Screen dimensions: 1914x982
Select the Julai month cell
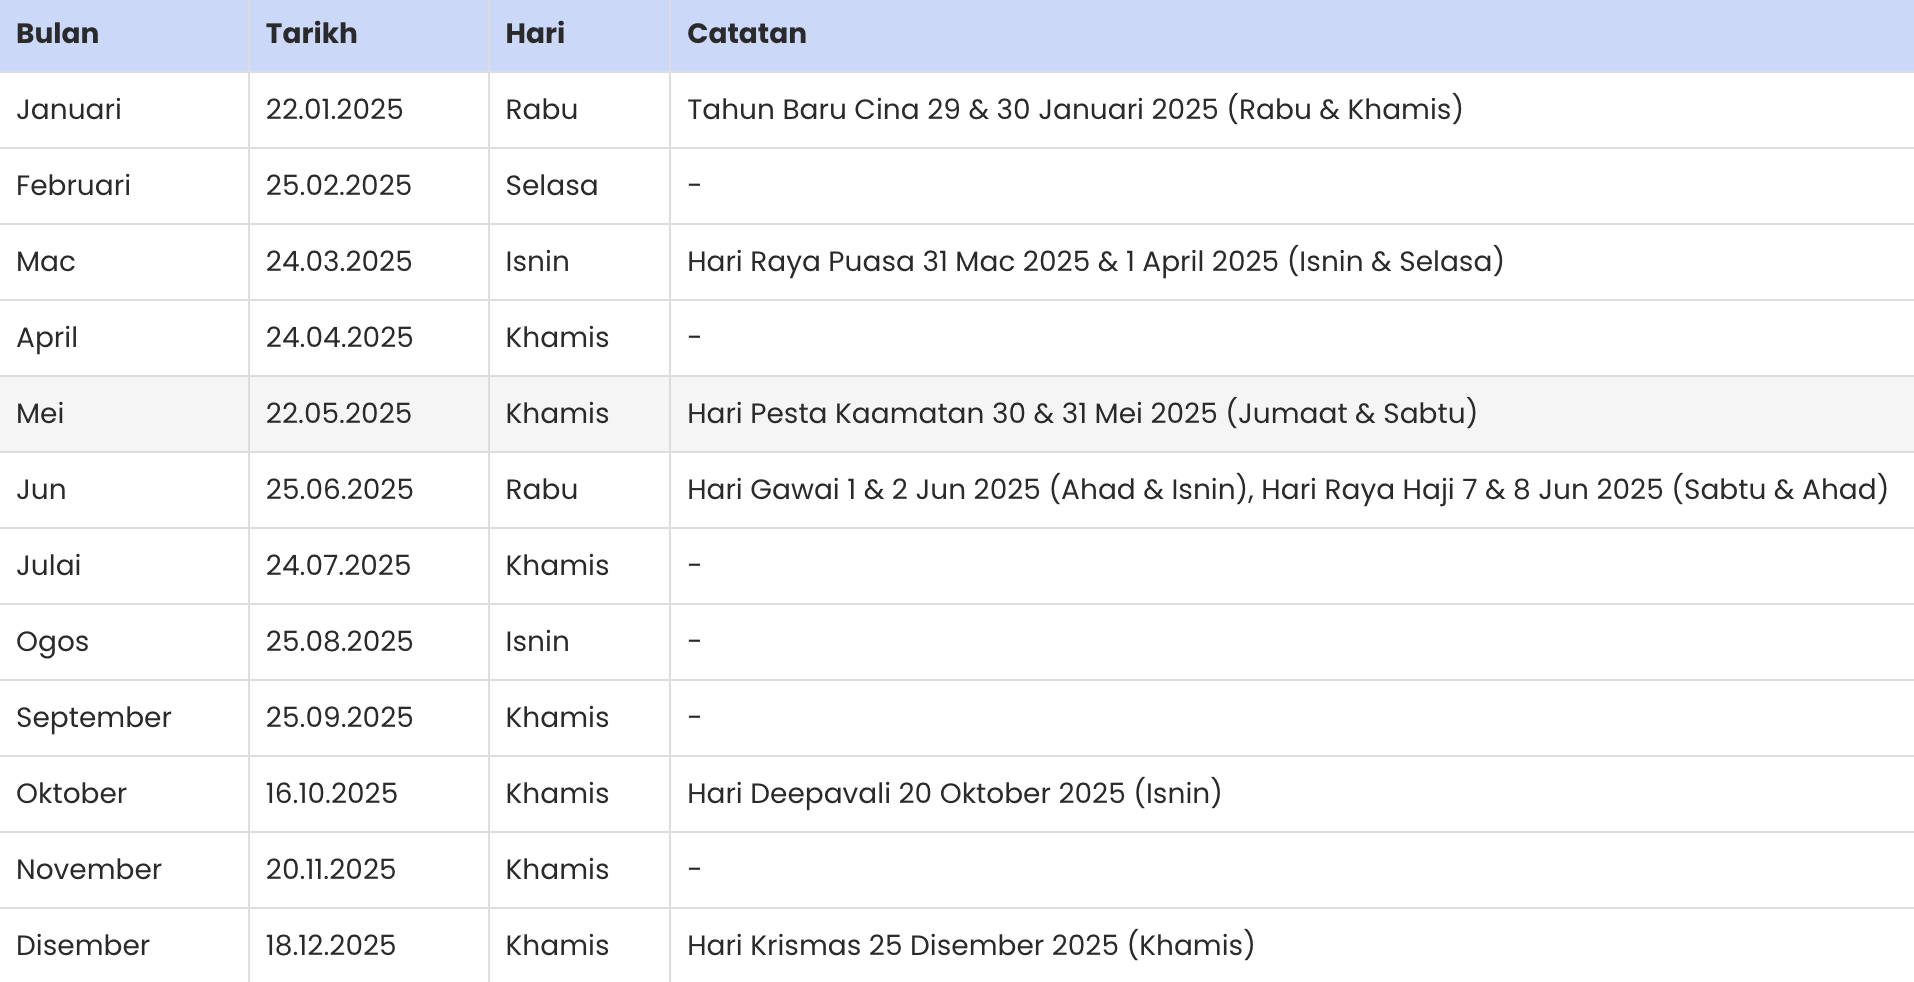[48, 565]
